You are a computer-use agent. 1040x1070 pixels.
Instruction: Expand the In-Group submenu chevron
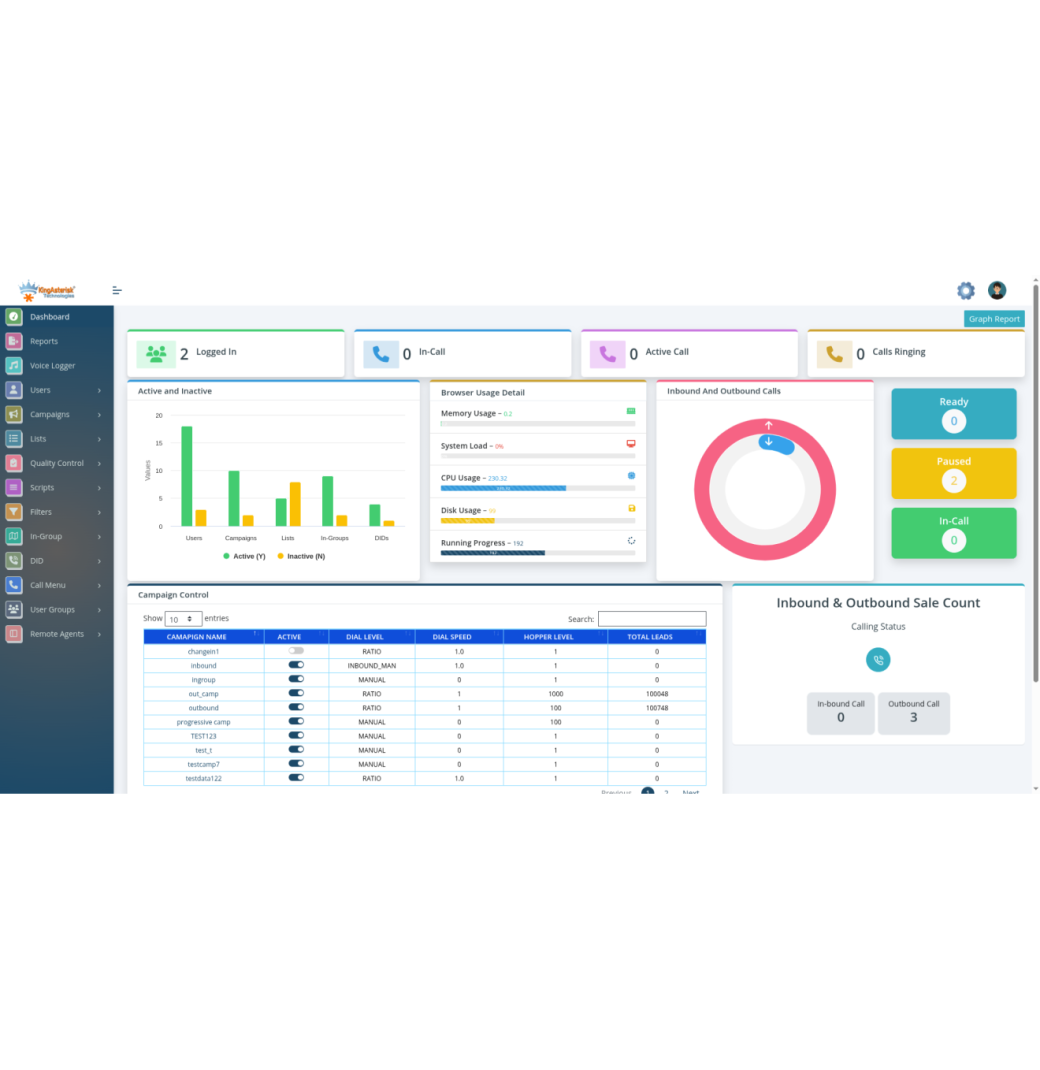[100, 537]
